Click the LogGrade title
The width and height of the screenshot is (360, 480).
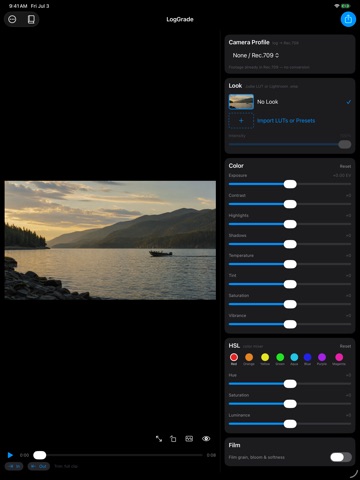click(x=180, y=19)
